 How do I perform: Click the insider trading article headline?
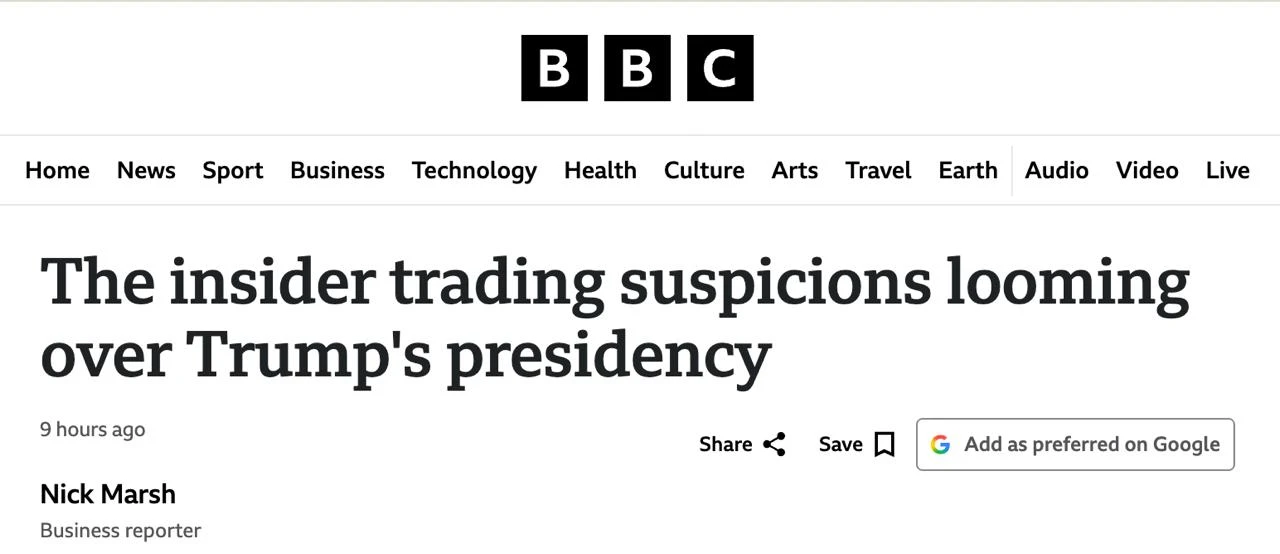(614, 316)
